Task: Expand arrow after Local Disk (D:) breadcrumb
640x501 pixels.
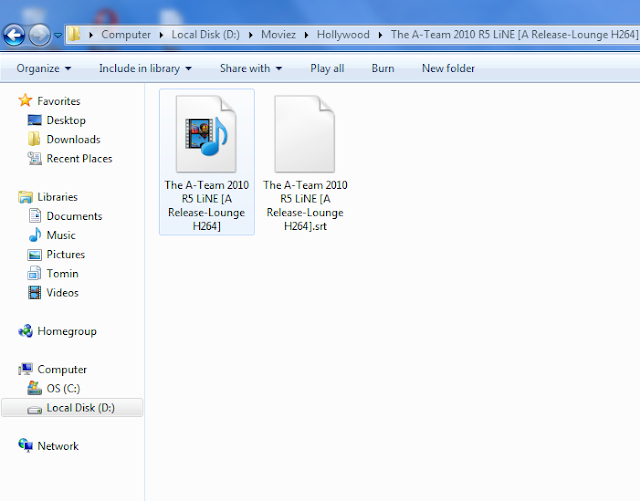Action: pyautogui.click(x=251, y=35)
